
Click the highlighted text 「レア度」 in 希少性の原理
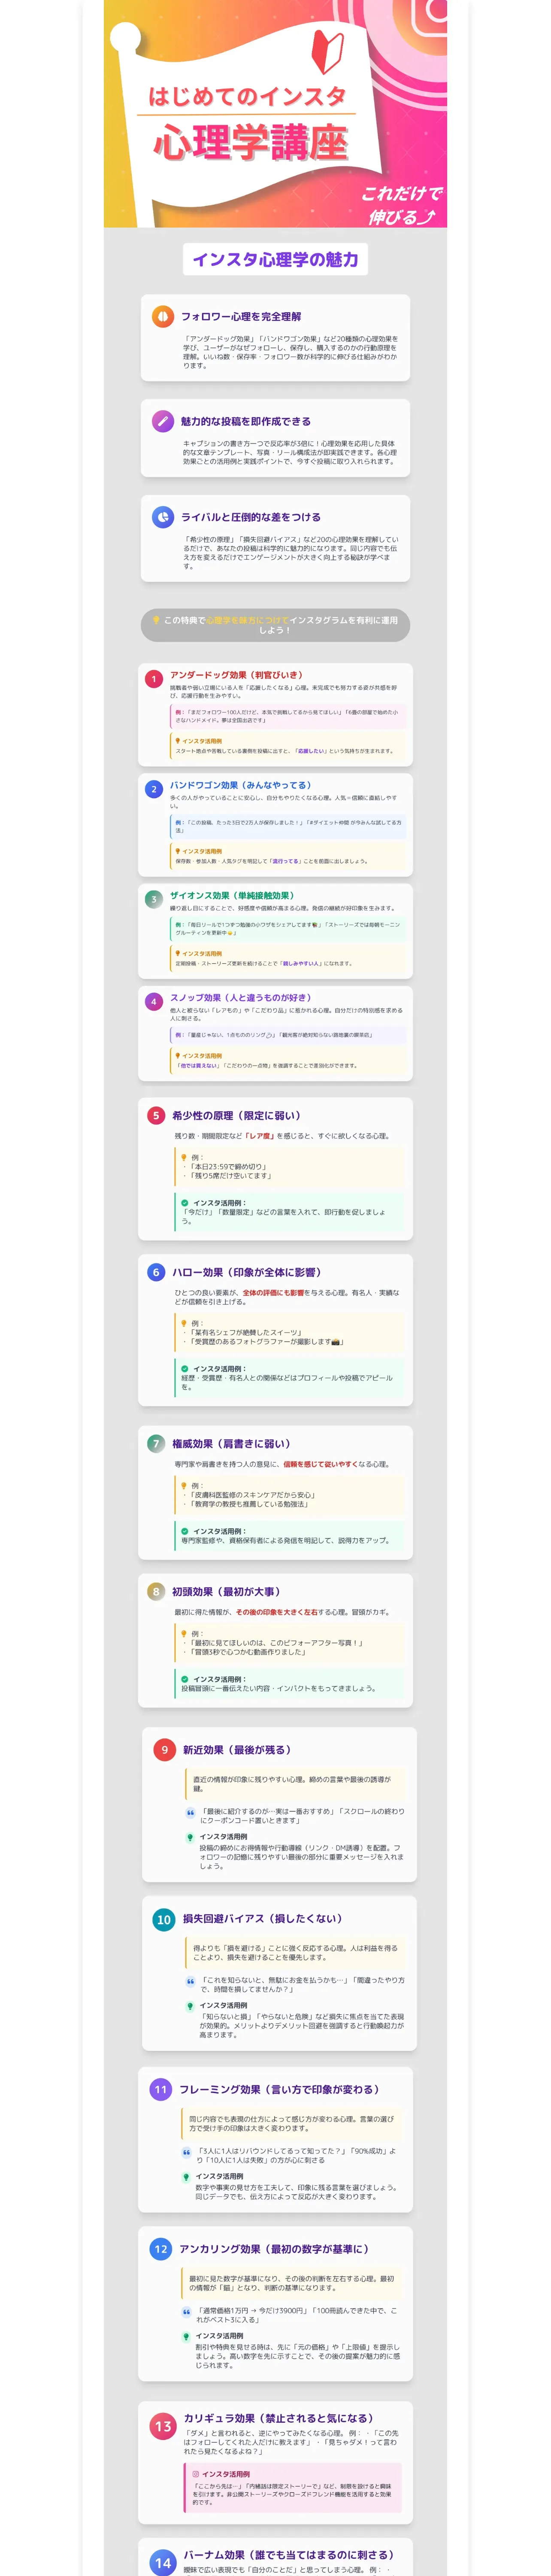260,1136
